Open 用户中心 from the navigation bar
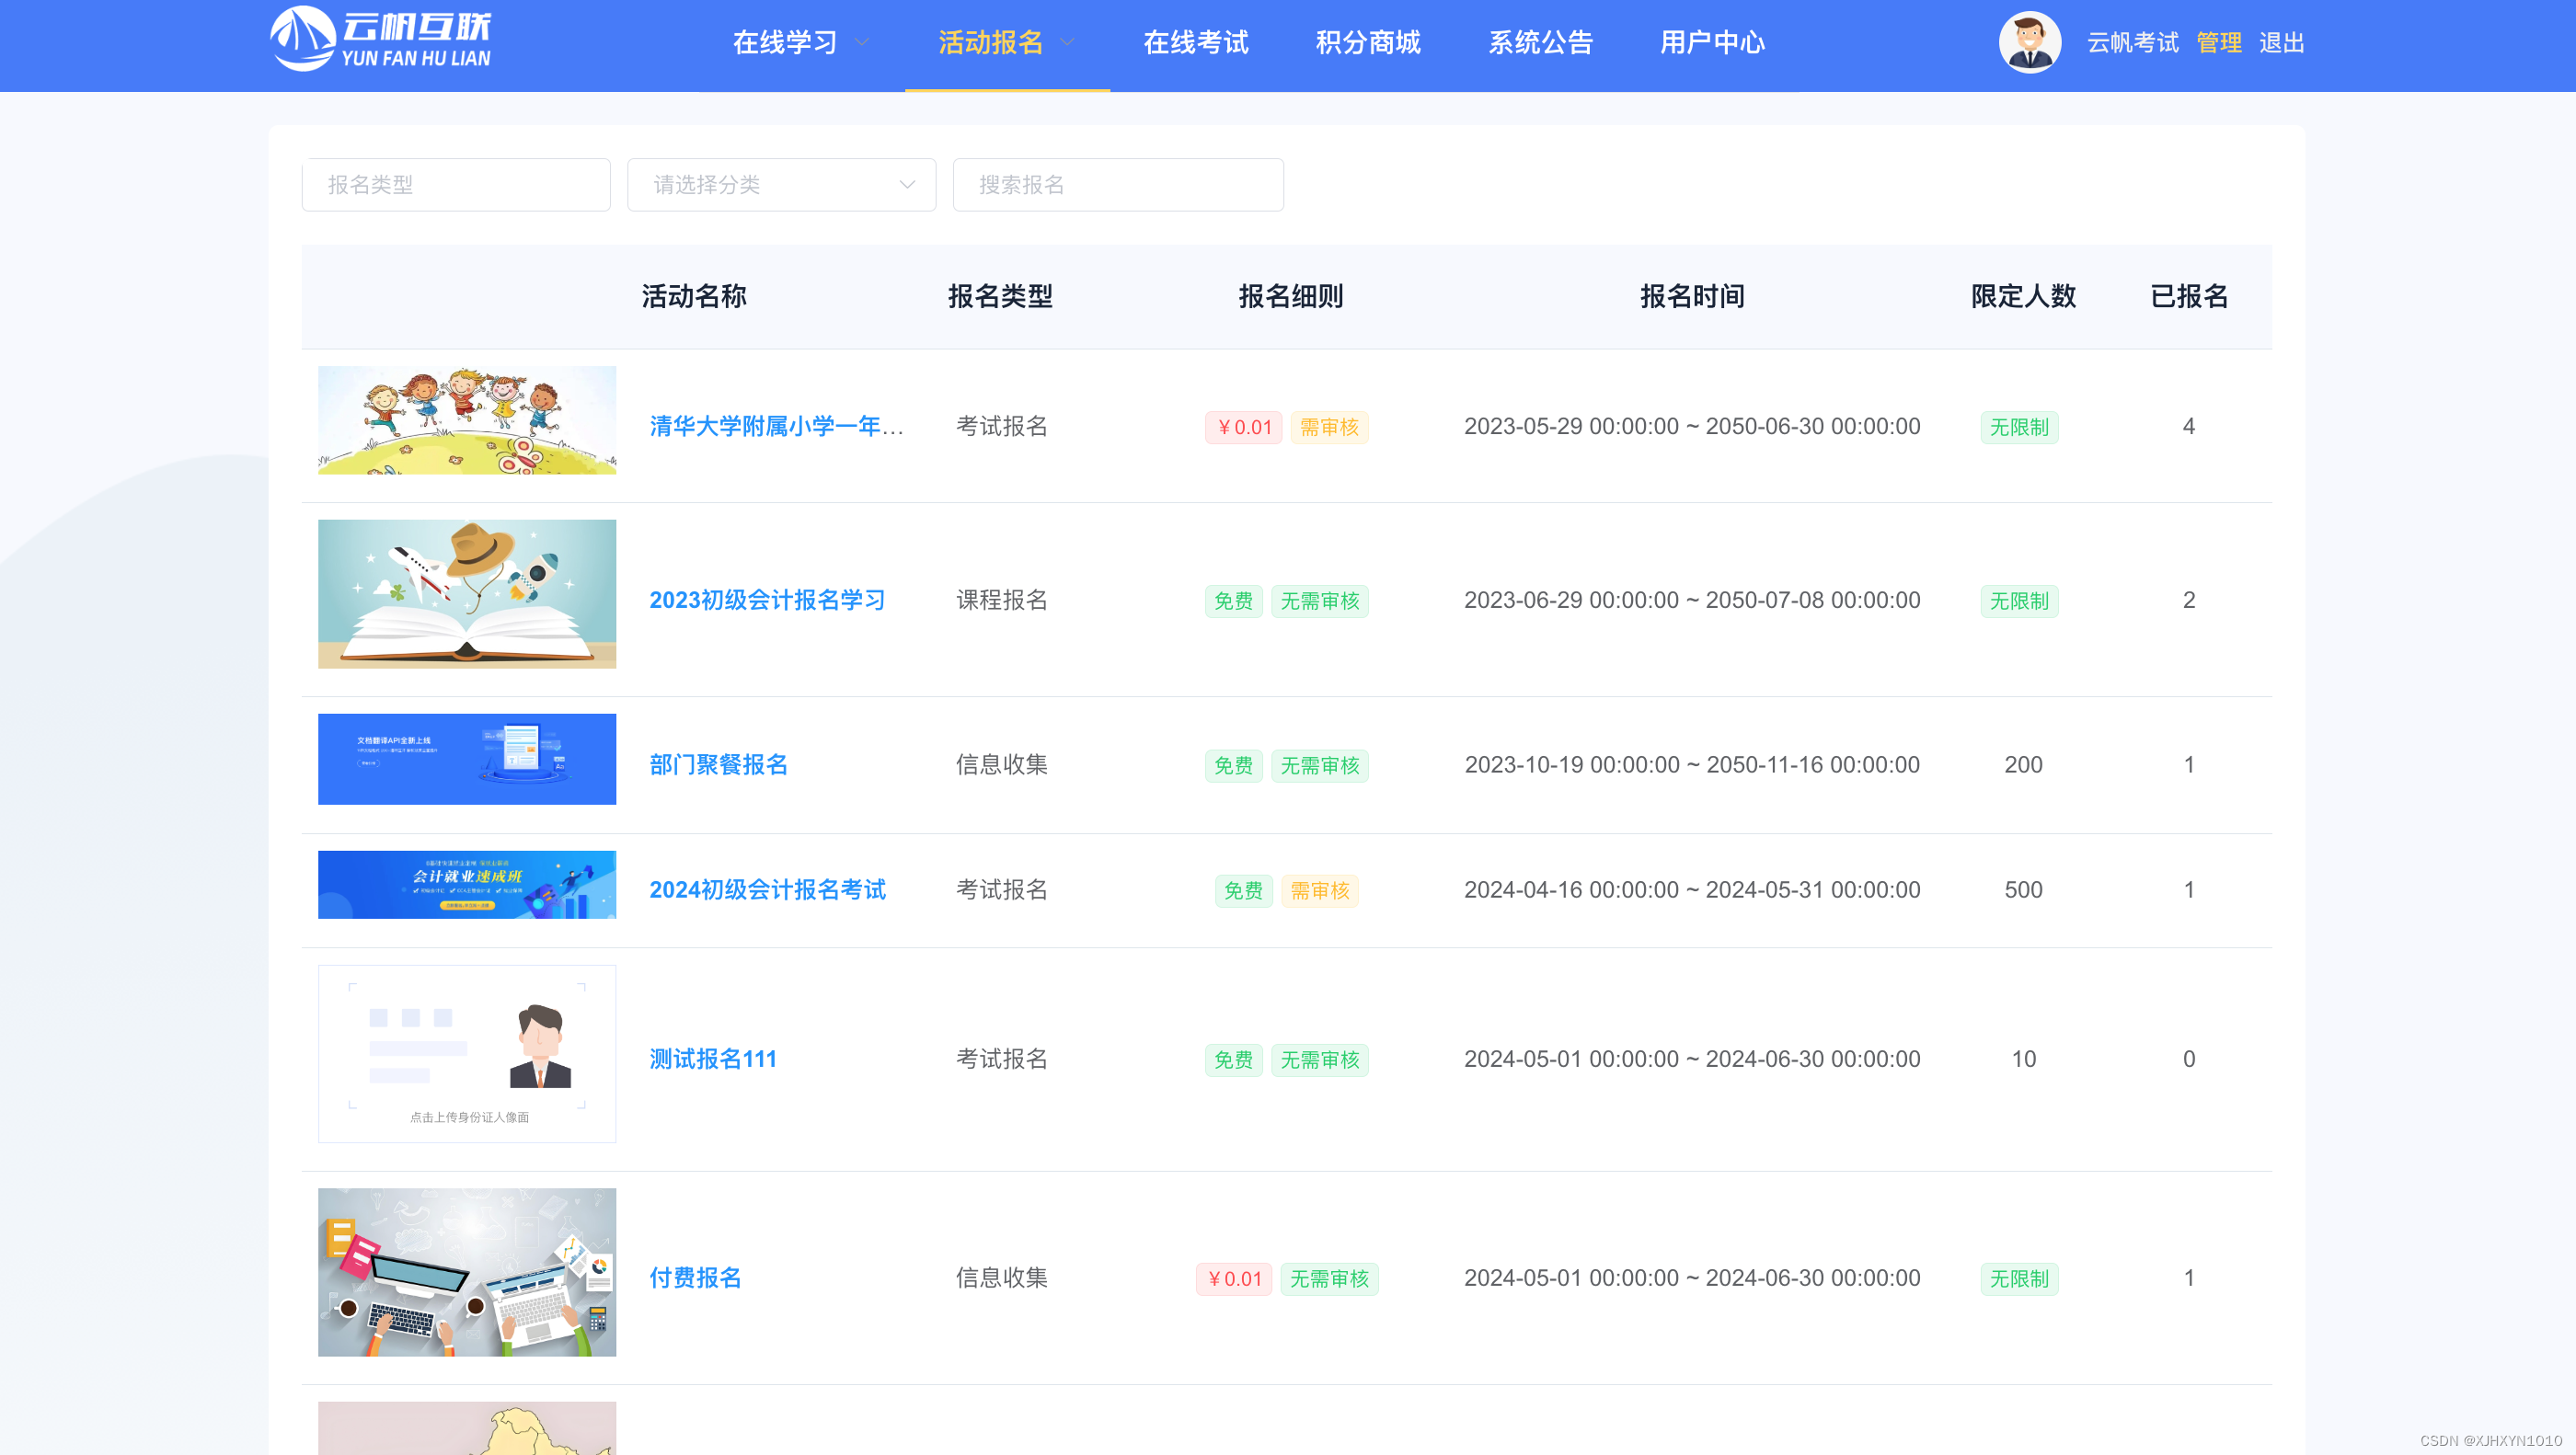 coord(1712,42)
